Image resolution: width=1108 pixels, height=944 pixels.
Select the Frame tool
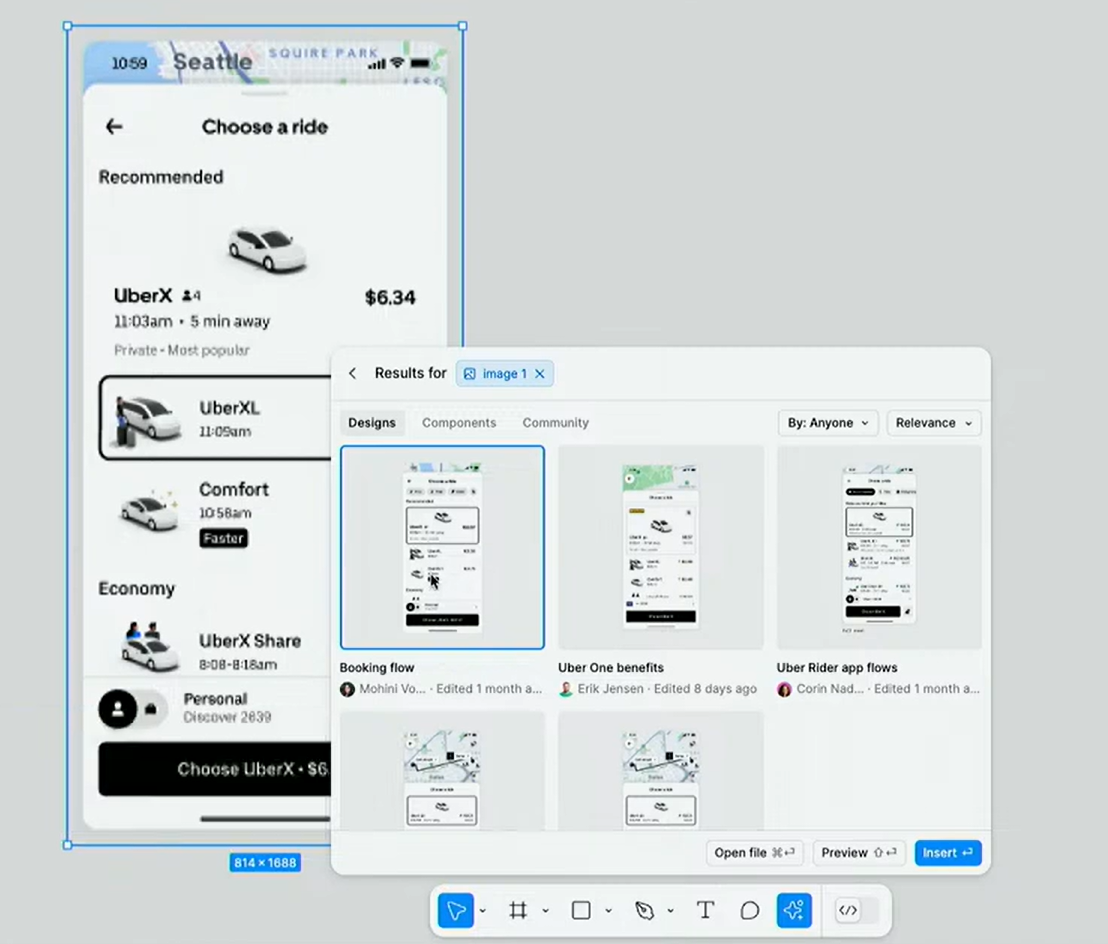(518, 910)
